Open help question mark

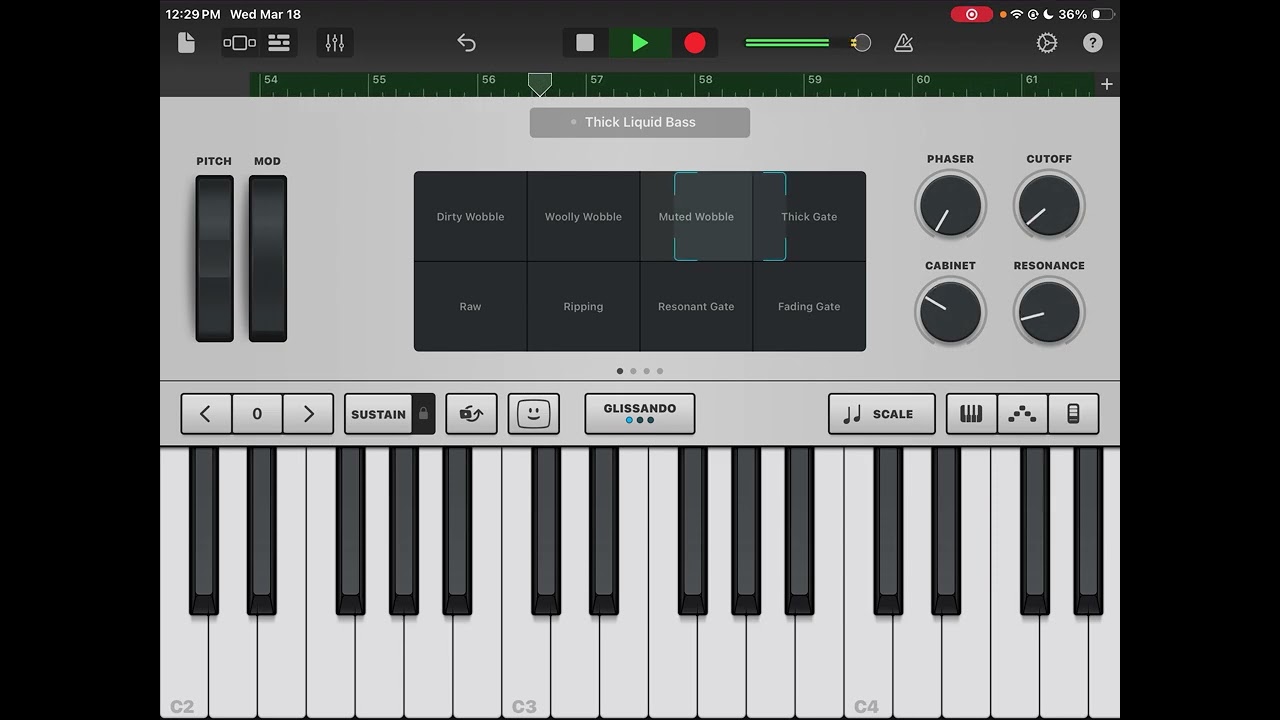tap(1093, 43)
